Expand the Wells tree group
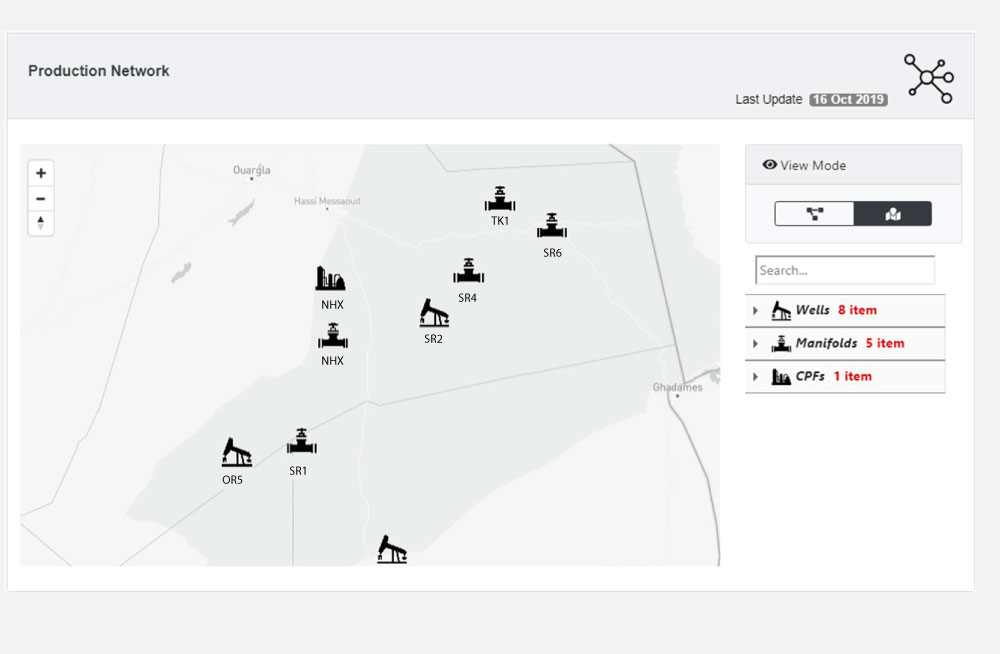 756,311
